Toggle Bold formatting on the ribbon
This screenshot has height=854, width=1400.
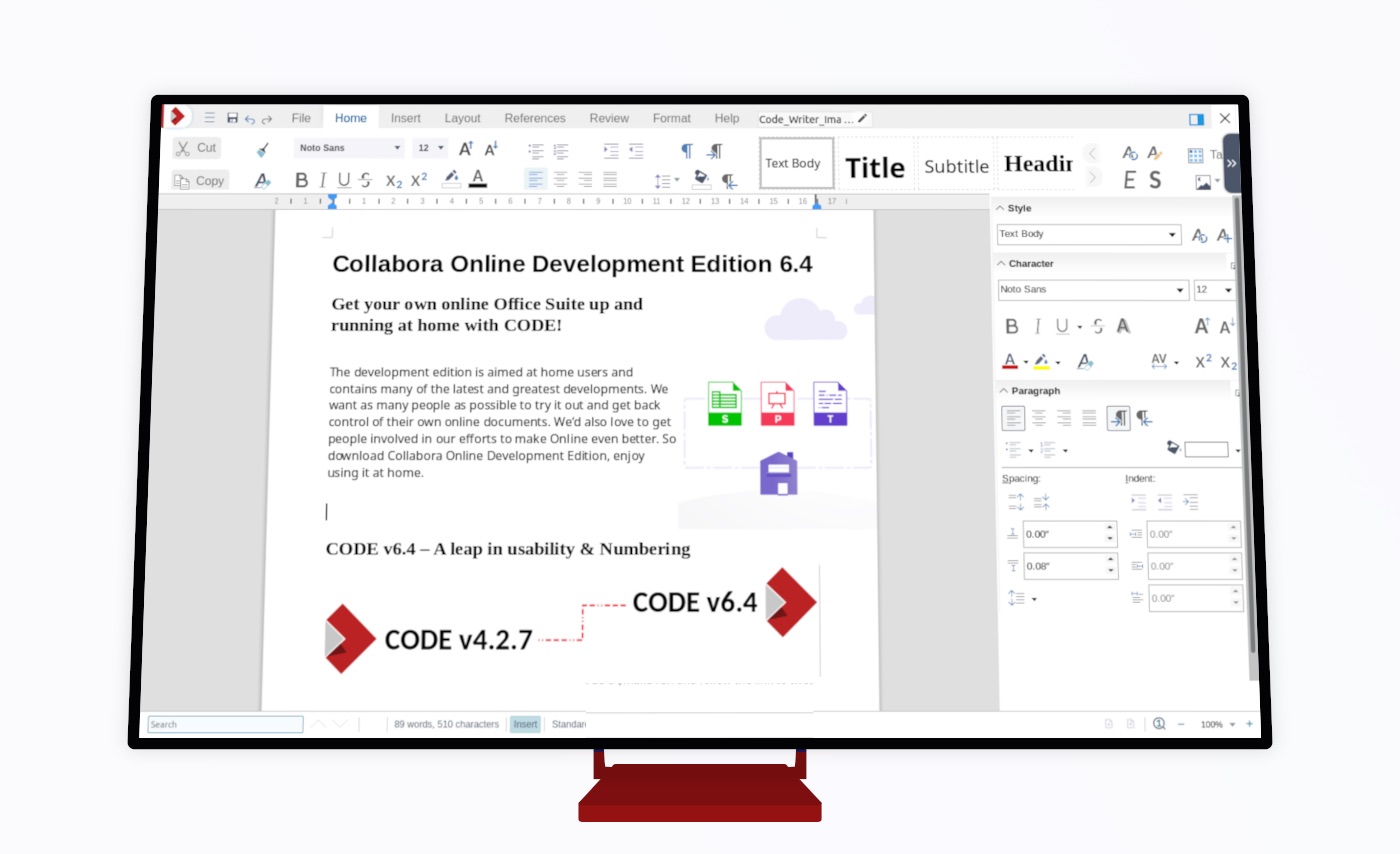(x=302, y=181)
